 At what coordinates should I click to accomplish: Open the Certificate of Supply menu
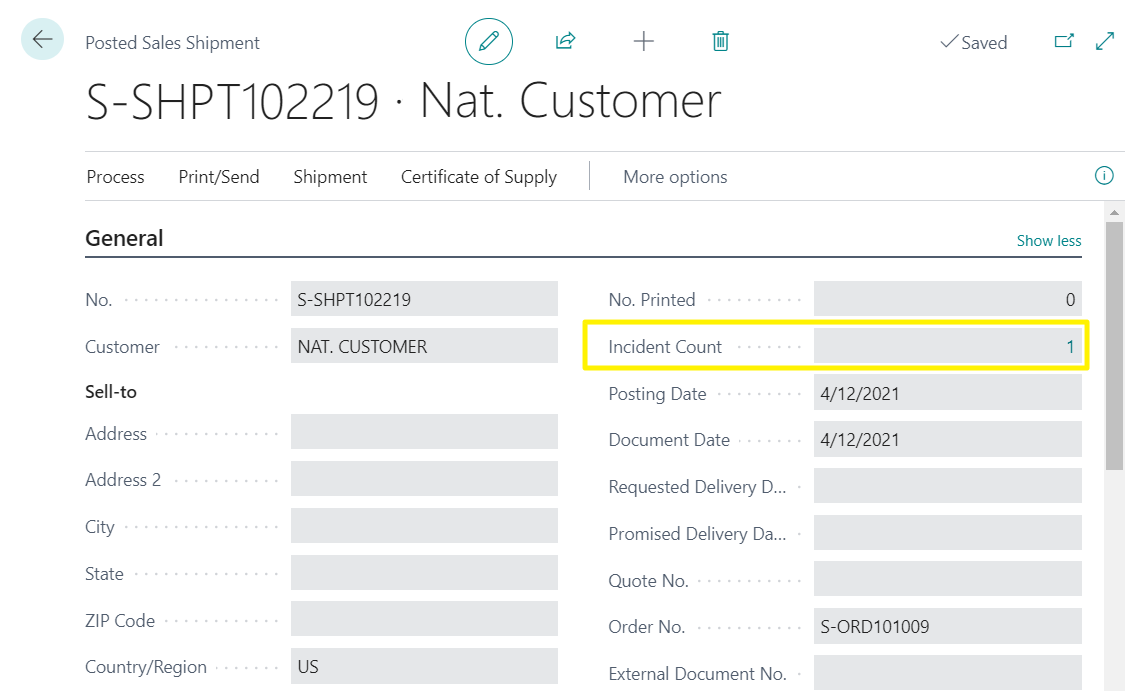pyautogui.click(x=479, y=177)
